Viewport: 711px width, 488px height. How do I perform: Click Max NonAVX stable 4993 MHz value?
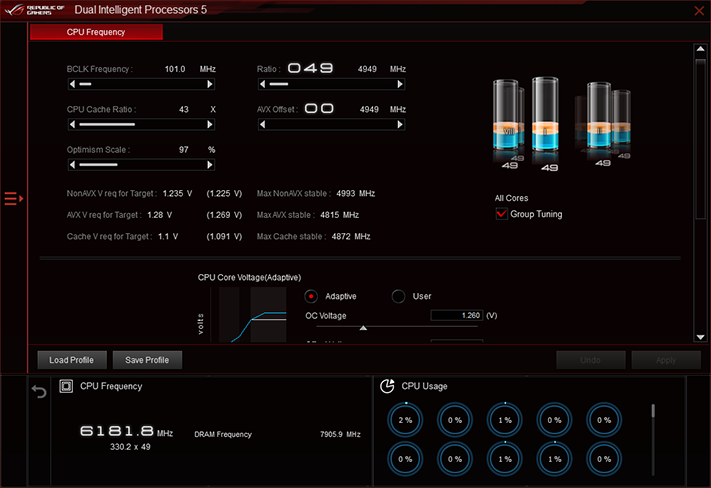(x=356, y=194)
